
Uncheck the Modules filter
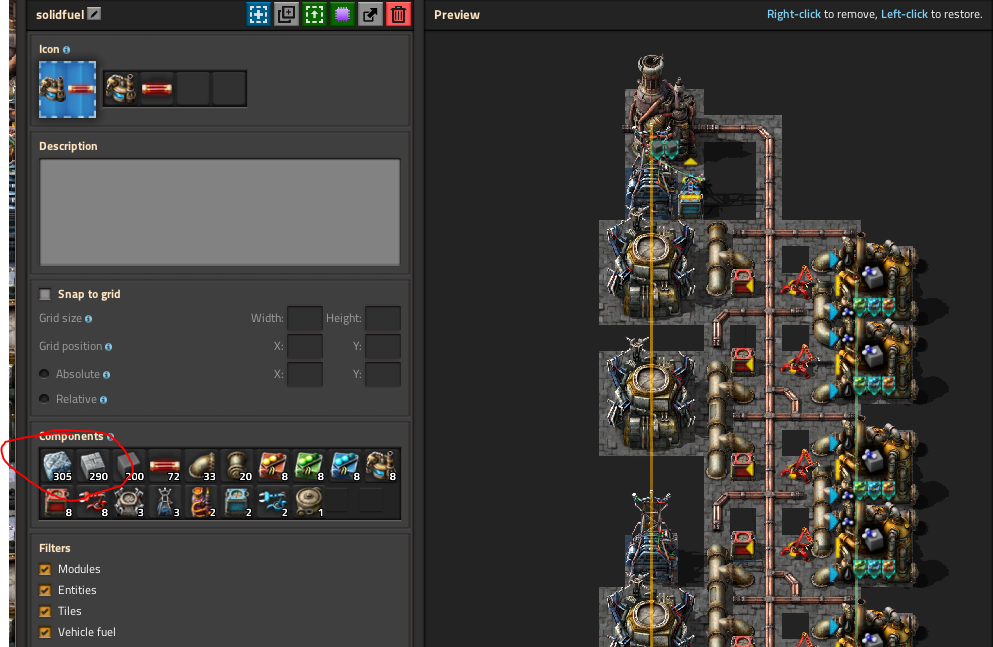45,569
